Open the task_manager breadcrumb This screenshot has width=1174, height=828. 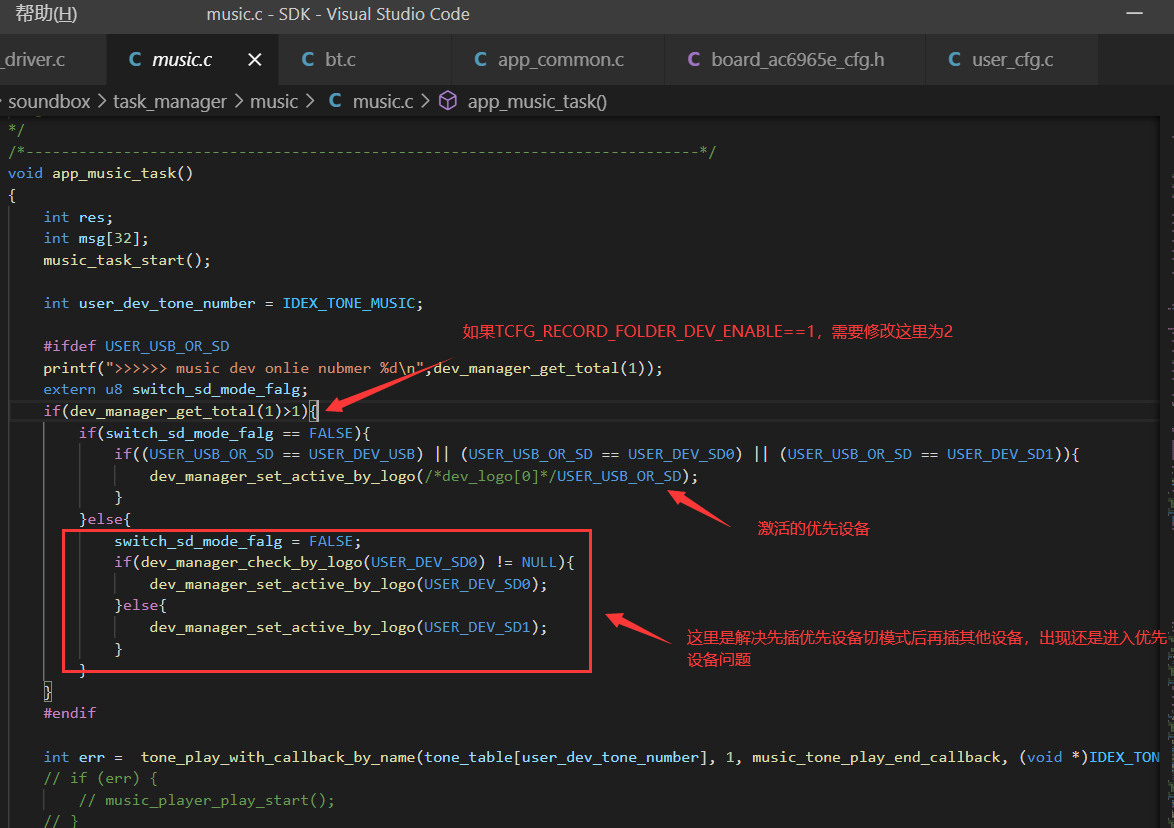[169, 102]
